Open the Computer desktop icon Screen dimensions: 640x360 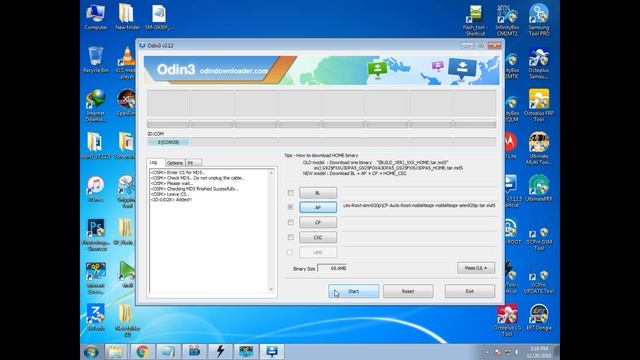[96, 17]
